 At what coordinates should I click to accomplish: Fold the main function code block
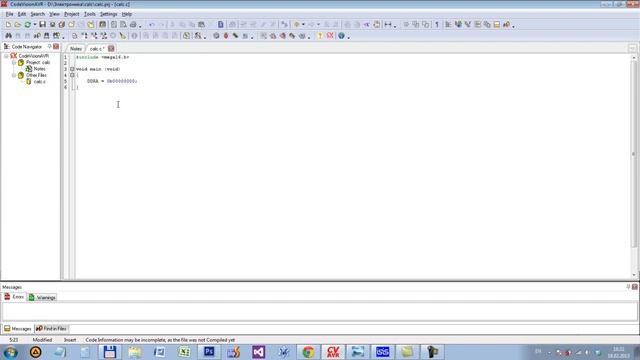(x=72, y=69)
